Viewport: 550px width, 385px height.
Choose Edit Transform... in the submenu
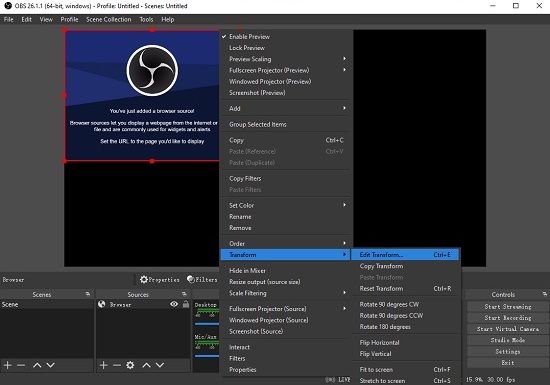pos(405,255)
